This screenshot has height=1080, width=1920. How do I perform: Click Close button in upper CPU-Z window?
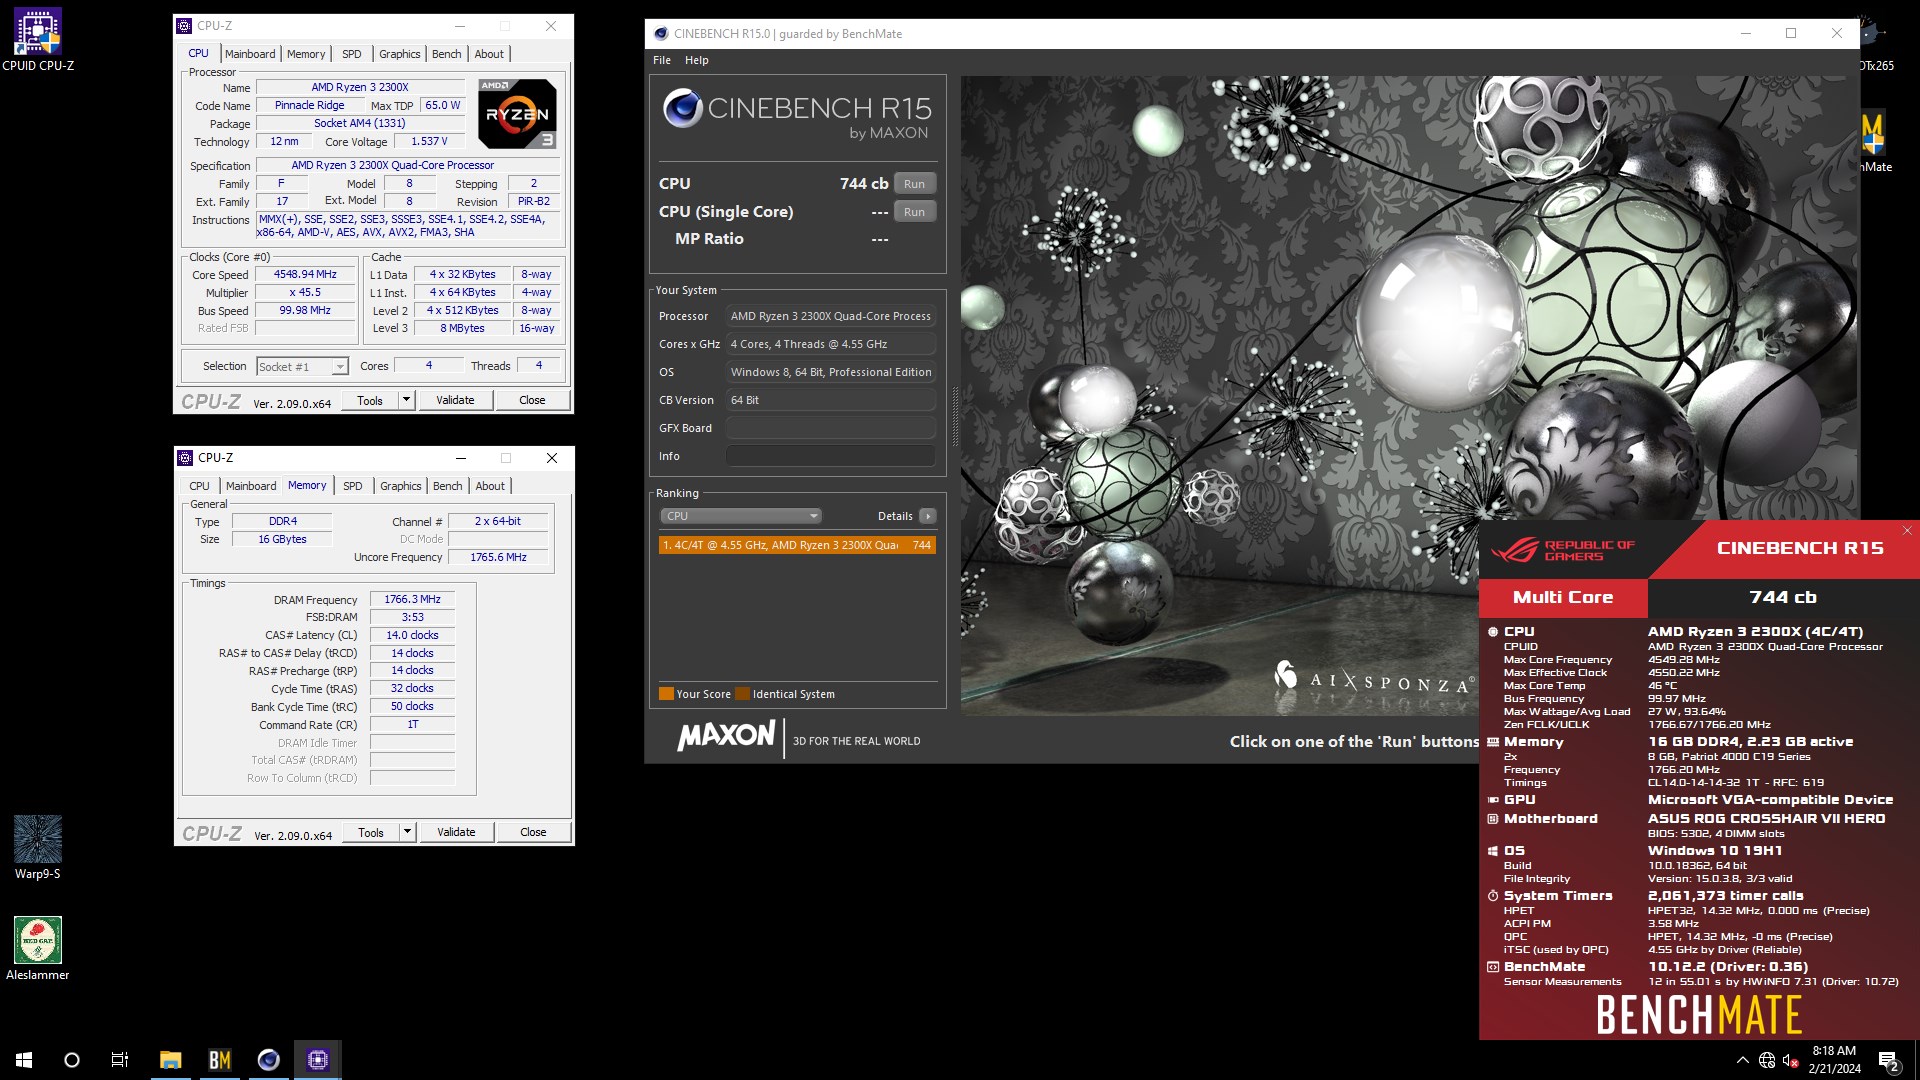[532, 400]
